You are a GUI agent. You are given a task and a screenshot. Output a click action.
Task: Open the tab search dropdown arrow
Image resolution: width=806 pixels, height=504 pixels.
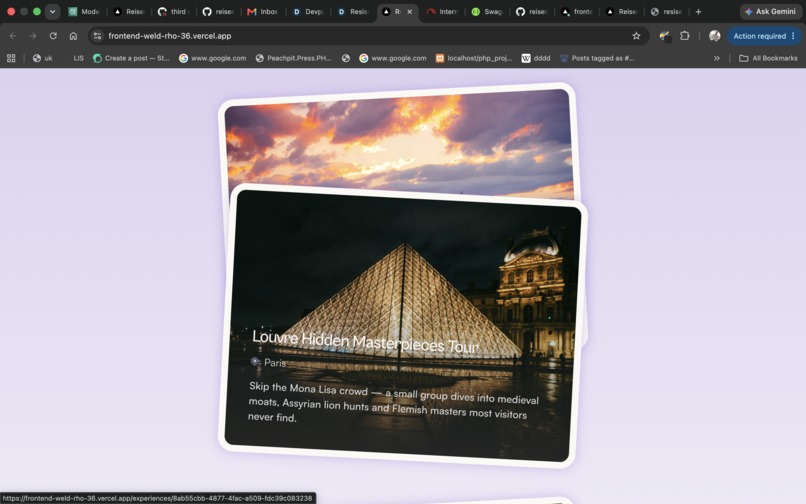click(52, 11)
